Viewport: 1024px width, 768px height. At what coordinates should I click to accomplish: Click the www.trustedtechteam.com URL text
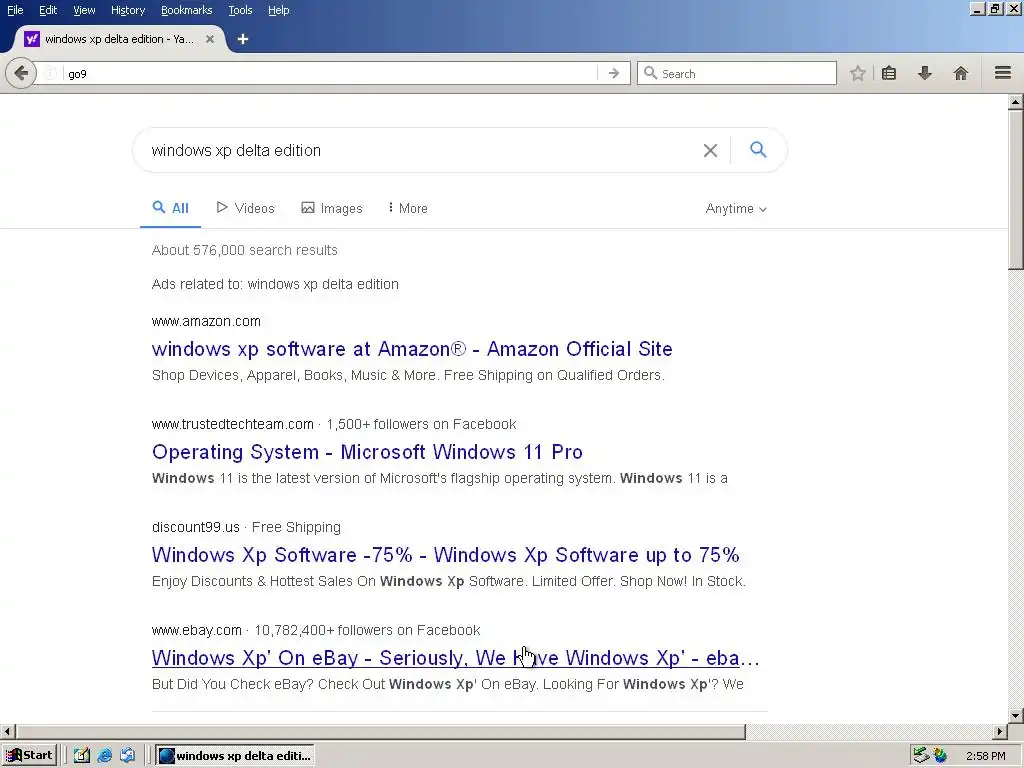point(232,424)
